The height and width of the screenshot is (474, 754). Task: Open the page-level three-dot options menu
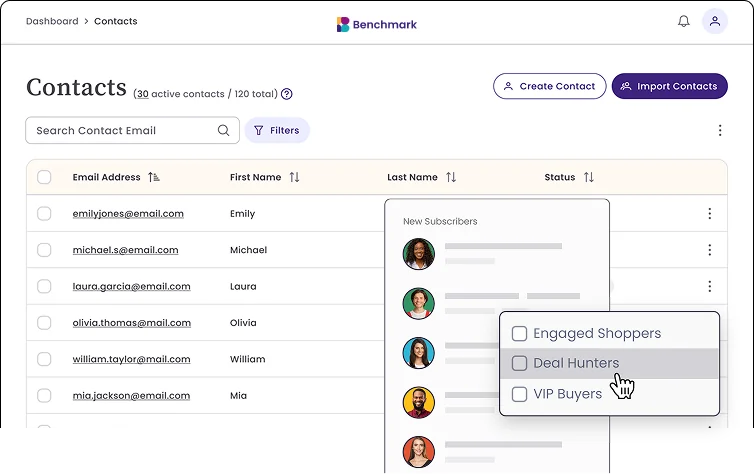click(719, 130)
